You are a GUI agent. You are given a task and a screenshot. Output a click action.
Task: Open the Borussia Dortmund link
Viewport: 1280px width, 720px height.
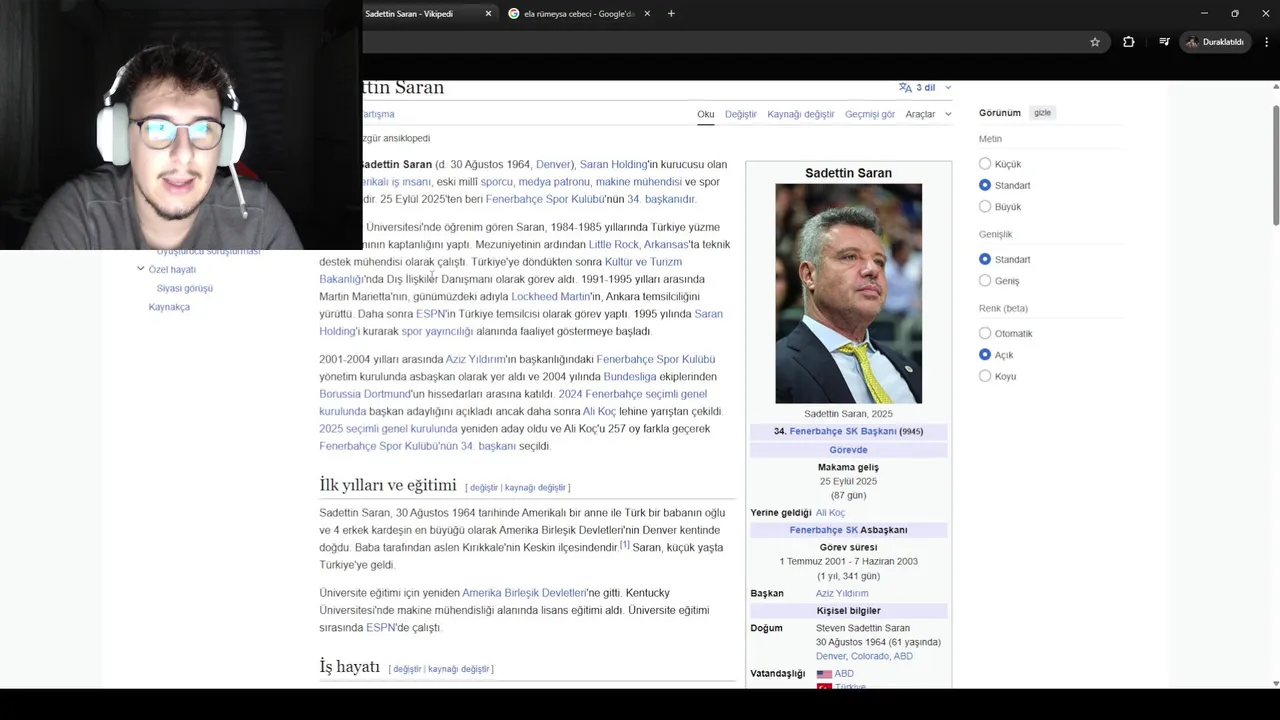click(364, 395)
